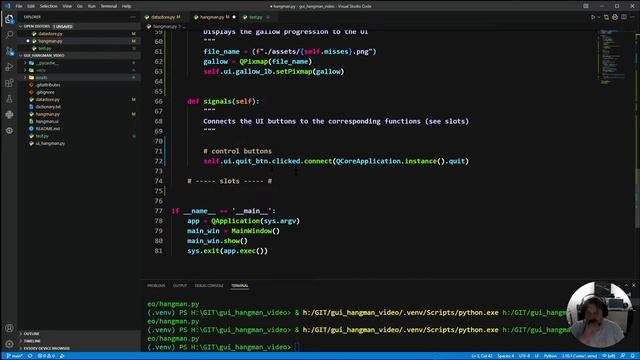Open the Edit menu

coord(31,6)
